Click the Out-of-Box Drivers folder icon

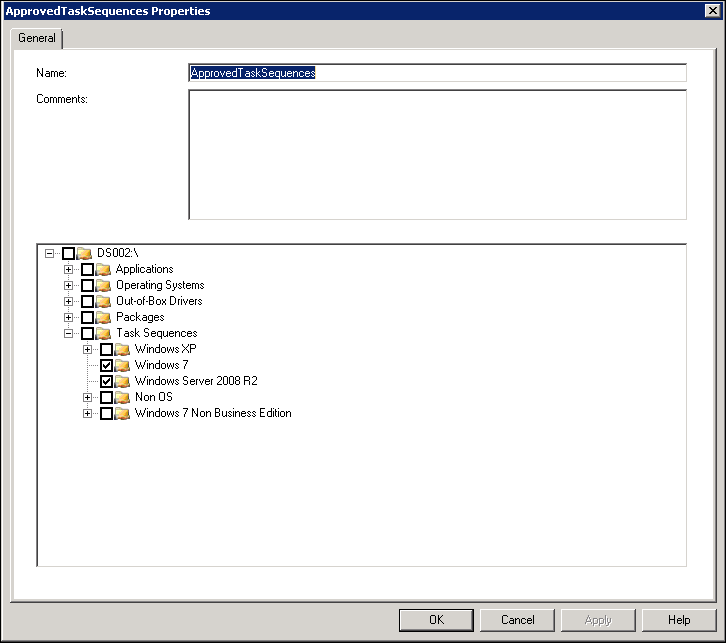[x=103, y=302]
